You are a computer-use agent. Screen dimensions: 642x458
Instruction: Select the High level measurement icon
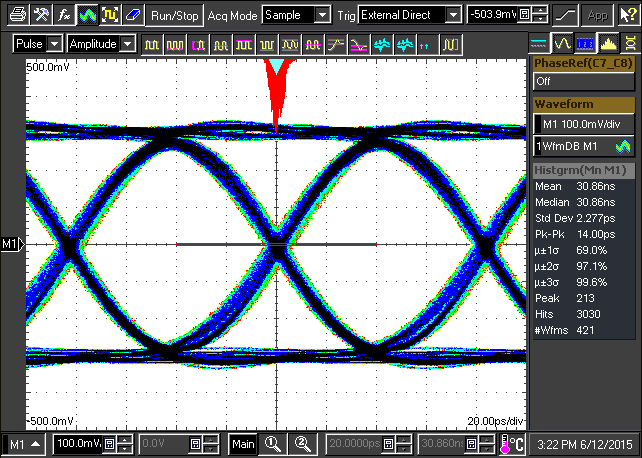coord(152,44)
